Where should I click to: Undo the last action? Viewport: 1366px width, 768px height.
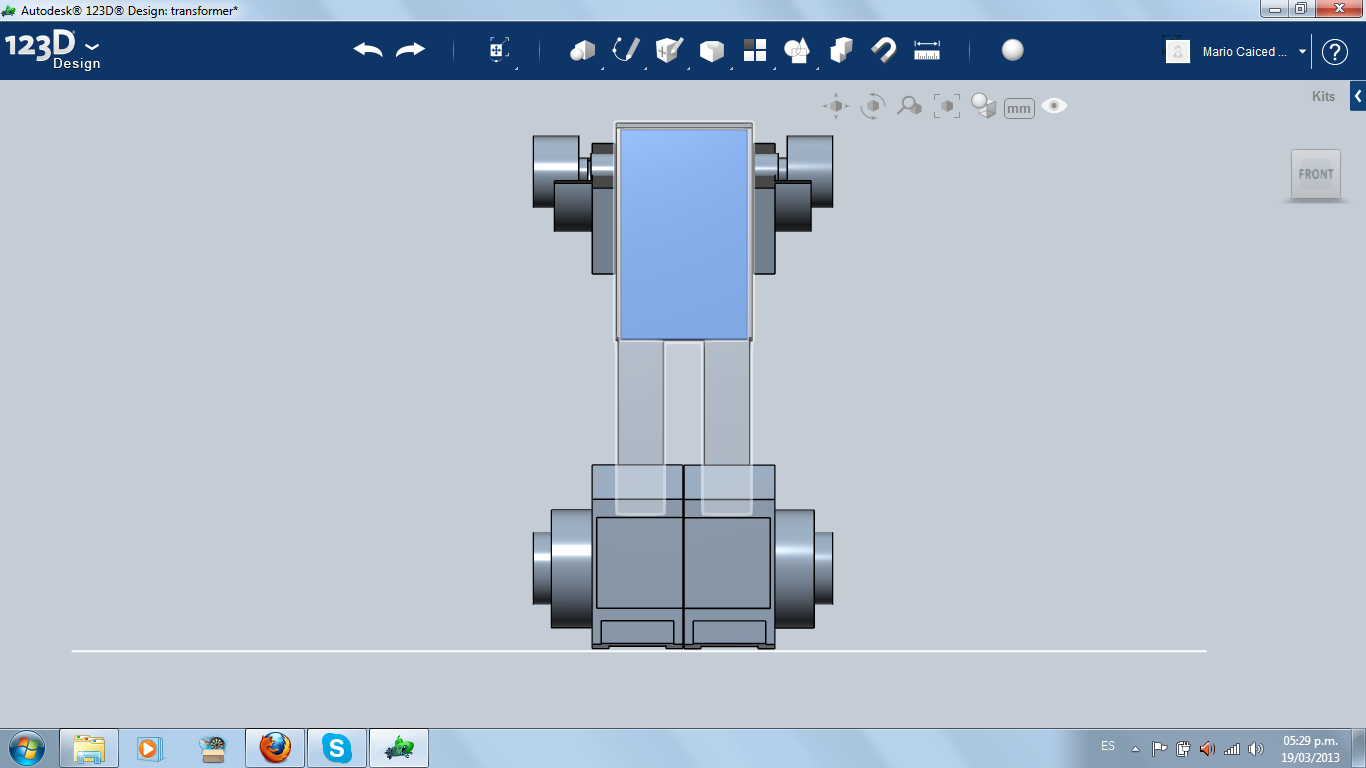pos(368,50)
